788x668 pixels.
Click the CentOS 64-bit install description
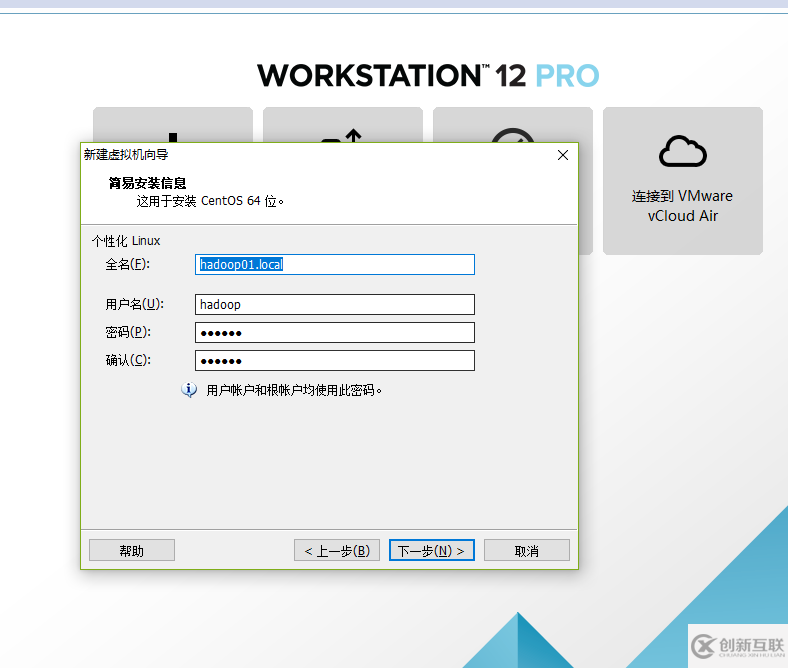(x=210, y=201)
